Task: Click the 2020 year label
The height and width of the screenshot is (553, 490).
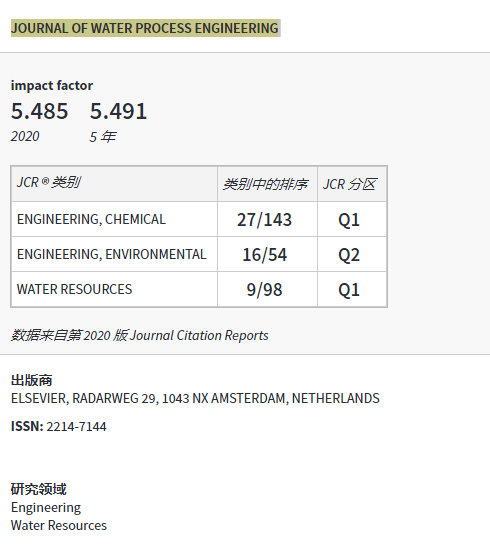Action: (x=25, y=136)
